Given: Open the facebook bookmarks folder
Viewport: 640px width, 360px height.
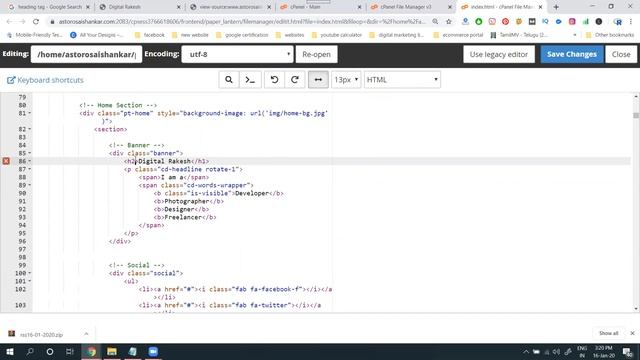Looking at the screenshot, I should pyautogui.click(x=149, y=35).
